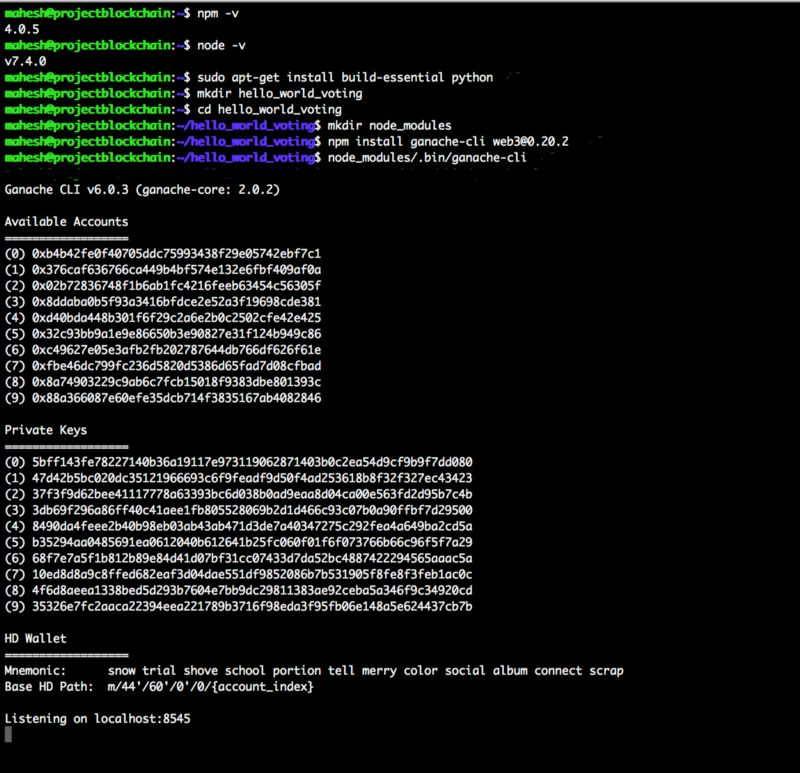Click the 'Mnemonic:' label
800x773 pixels.
(x=35, y=671)
